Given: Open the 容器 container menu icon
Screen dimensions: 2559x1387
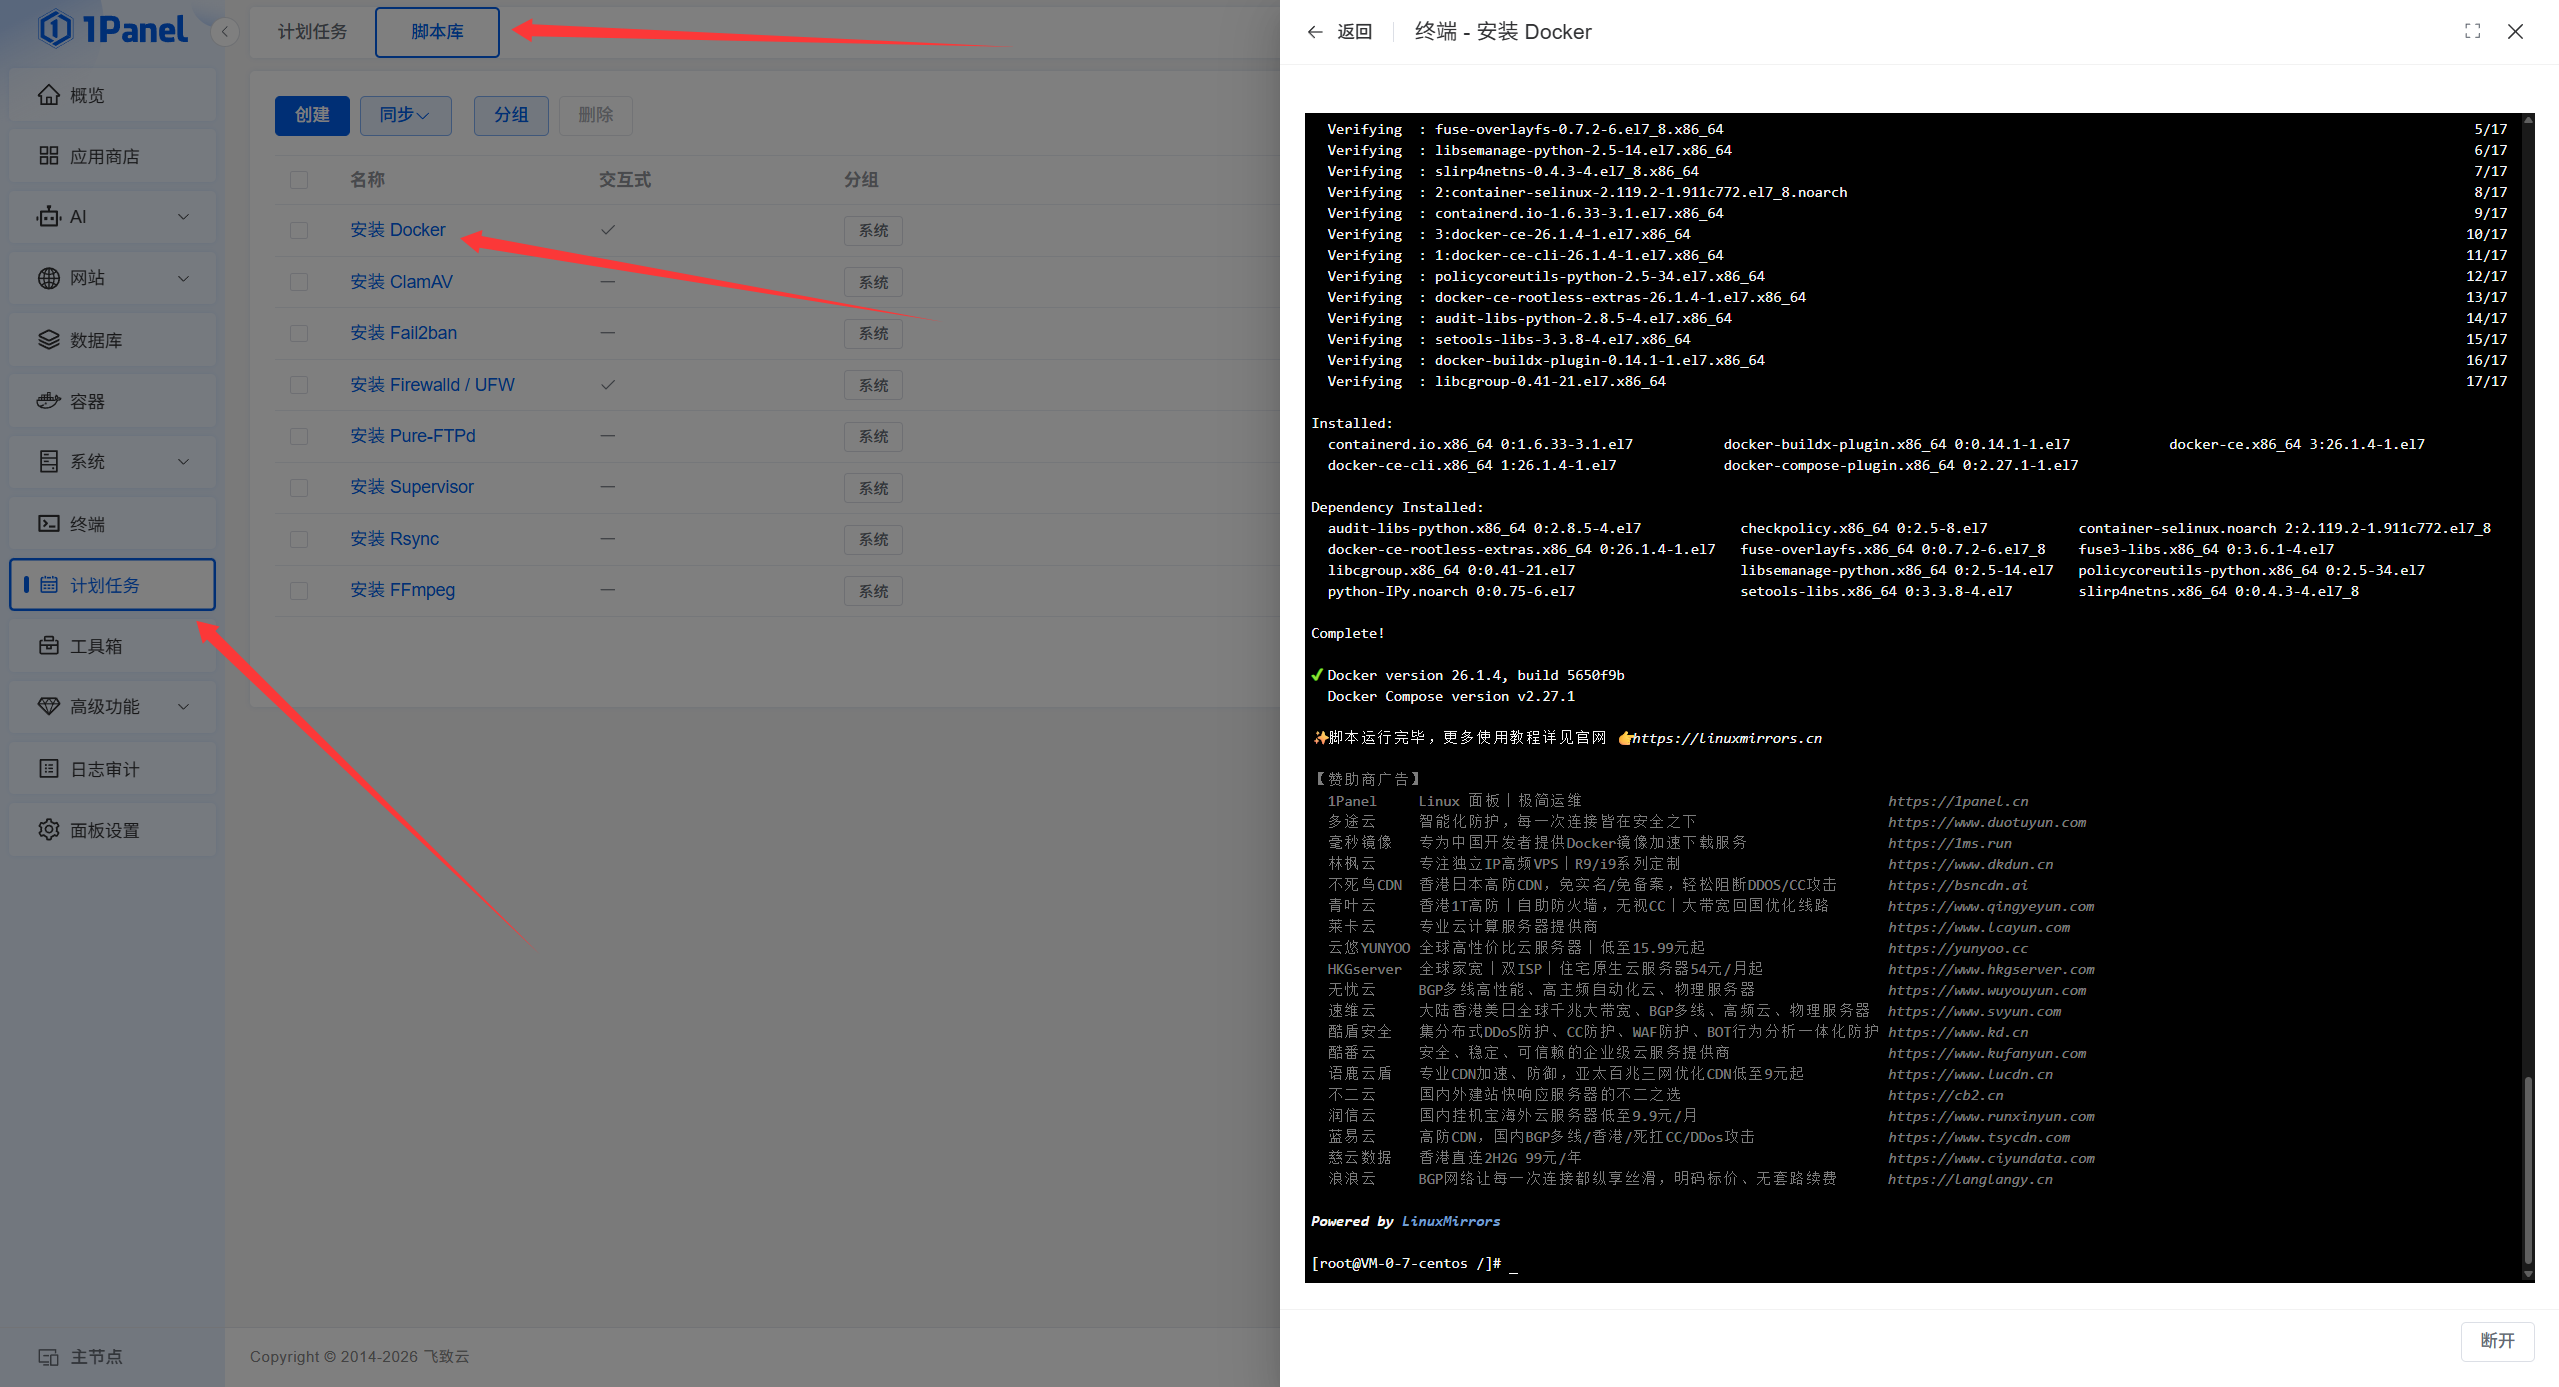Looking at the screenshot, I should click(x=48, y=401).
